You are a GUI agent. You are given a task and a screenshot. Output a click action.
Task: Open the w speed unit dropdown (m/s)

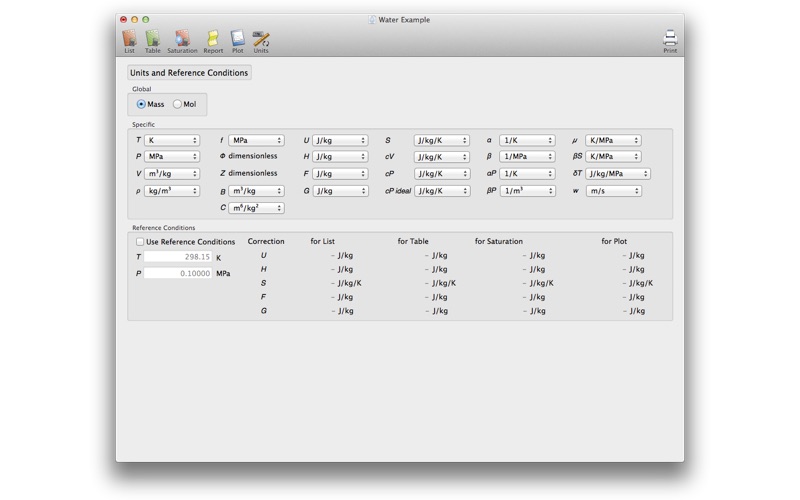coord(613,191)
